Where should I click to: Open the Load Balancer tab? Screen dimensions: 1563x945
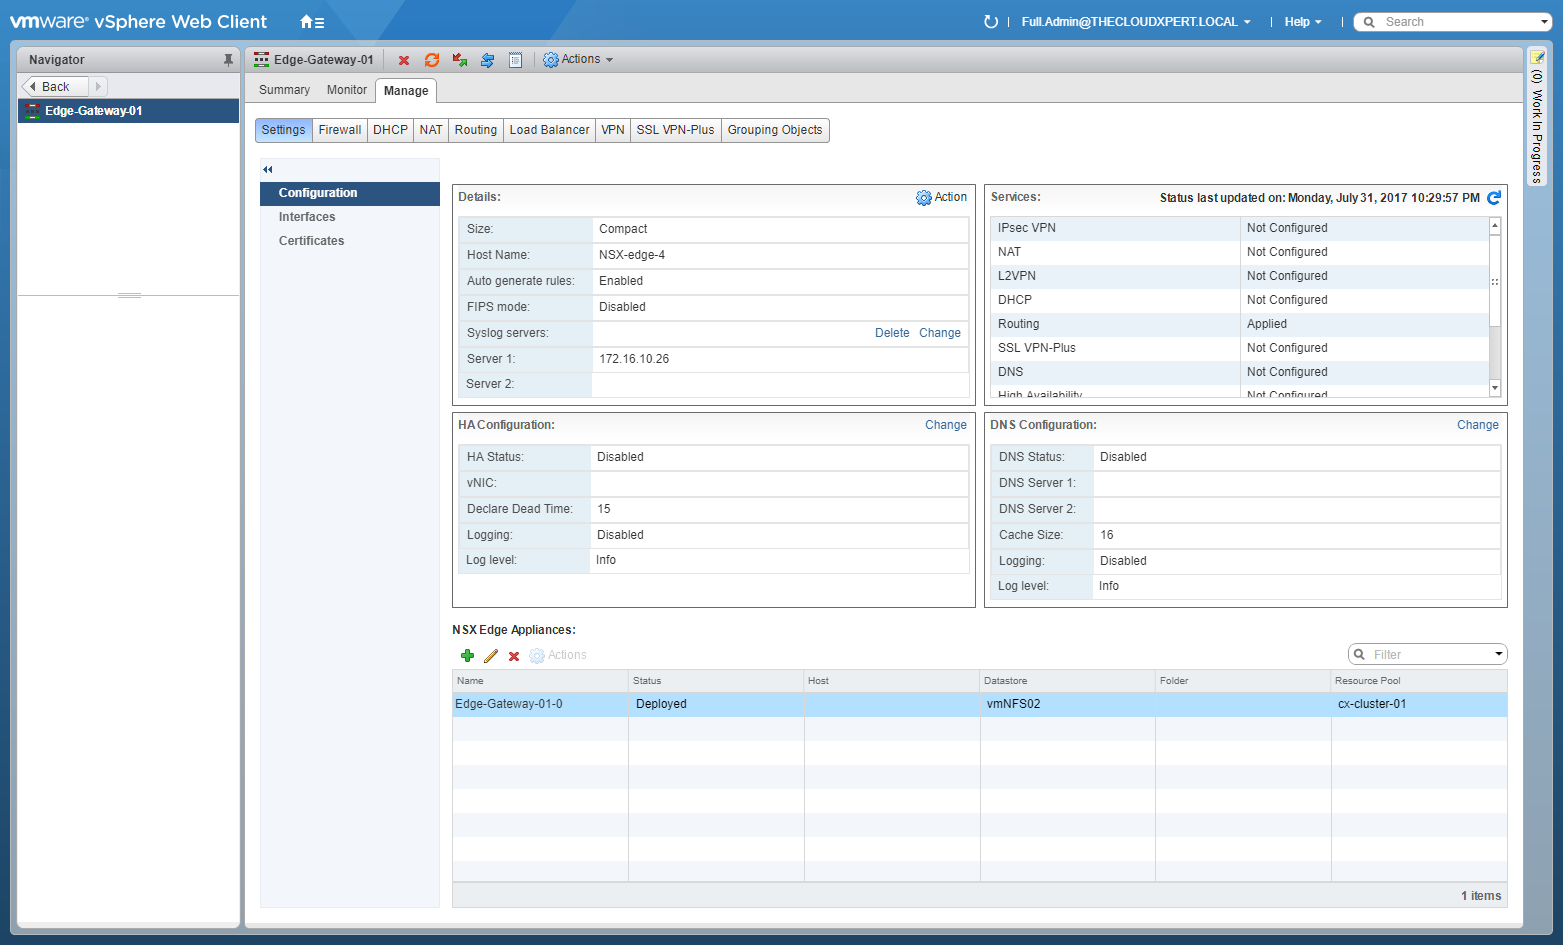(549, 130)
